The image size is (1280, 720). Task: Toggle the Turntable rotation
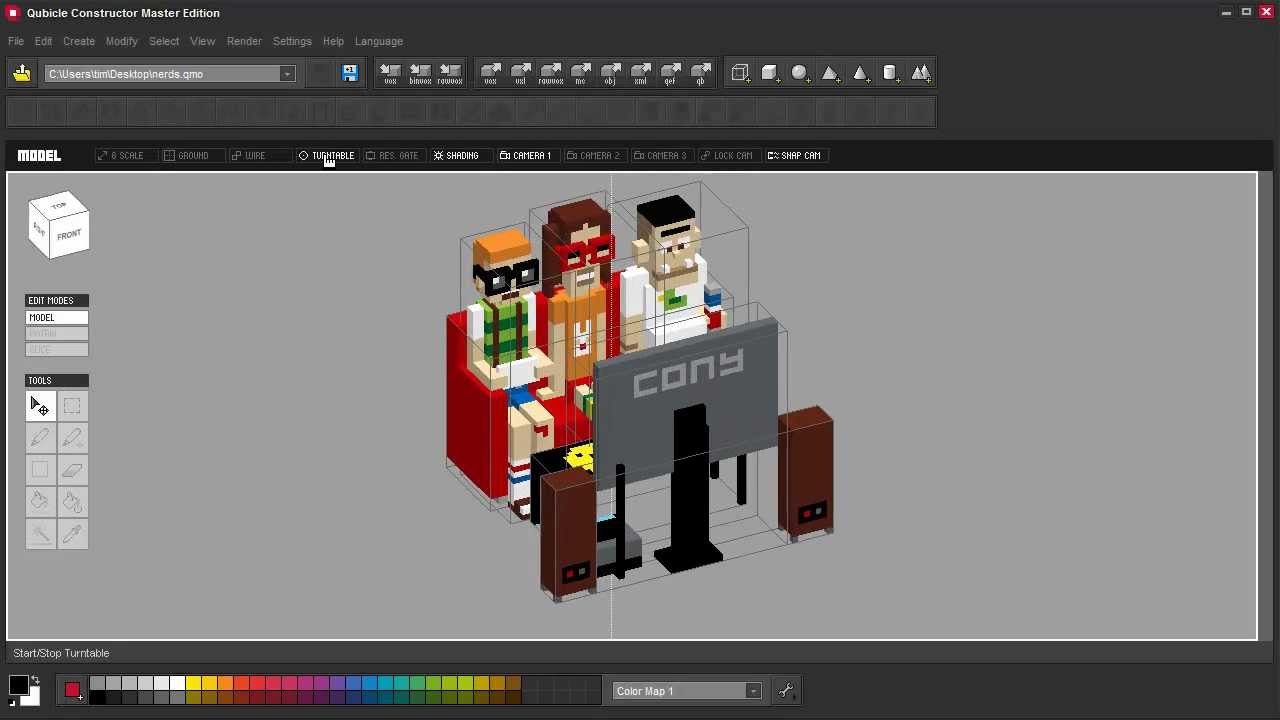326,155
